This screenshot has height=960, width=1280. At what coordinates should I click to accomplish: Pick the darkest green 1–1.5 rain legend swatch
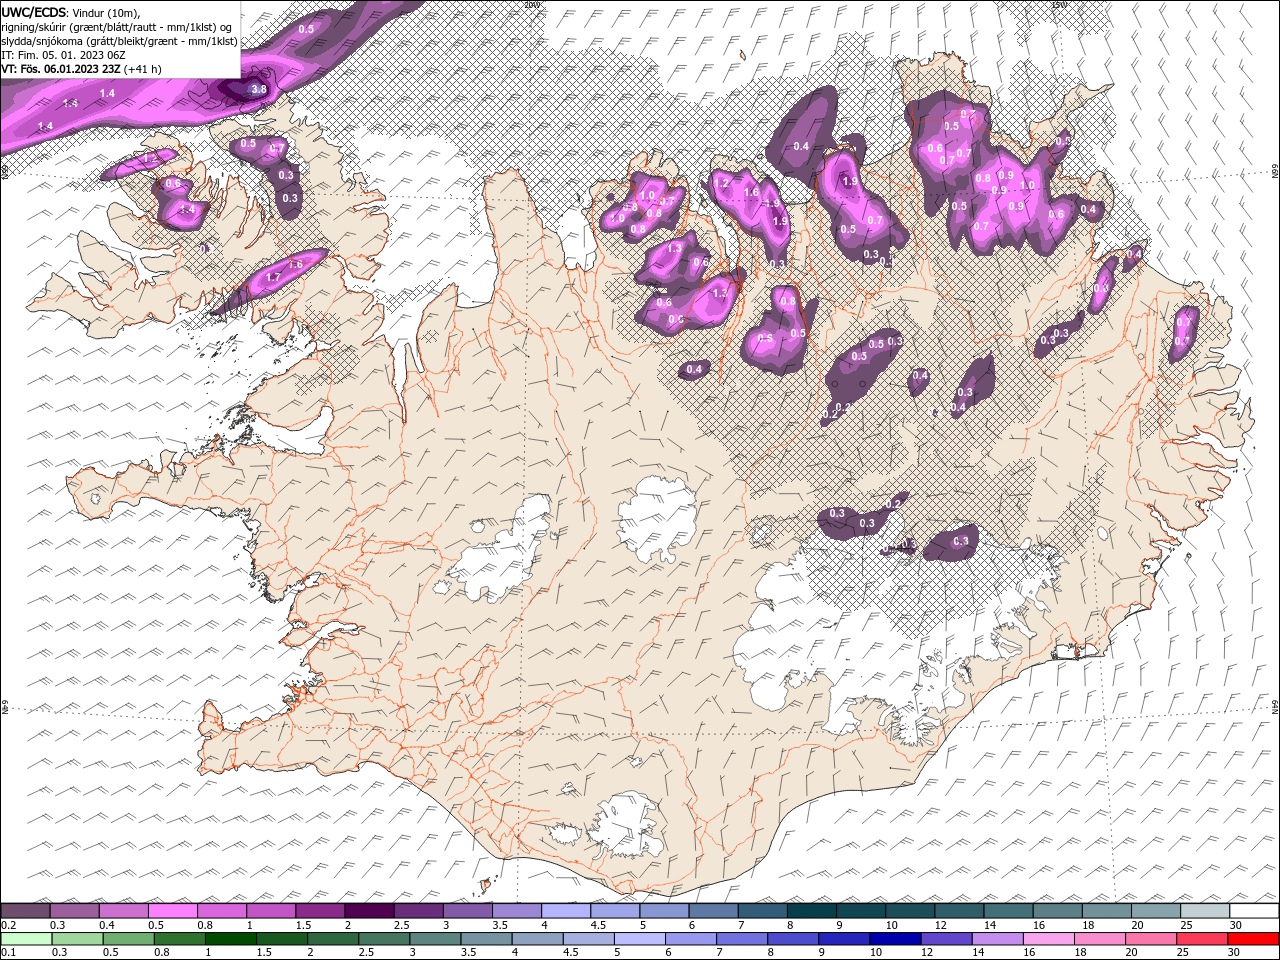[231, 939]
